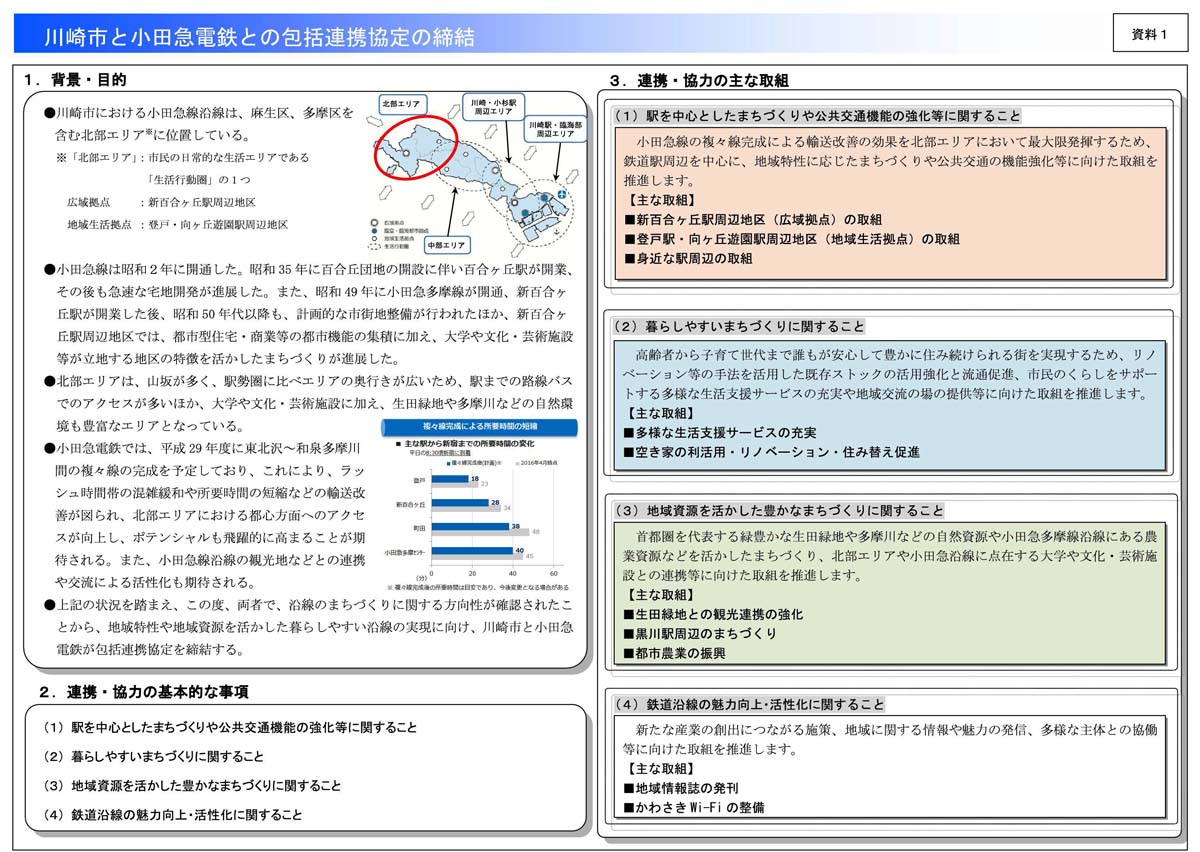1200x852 pixels.
Task: Click the airplane icon on the map
Action: pos(561,194)
